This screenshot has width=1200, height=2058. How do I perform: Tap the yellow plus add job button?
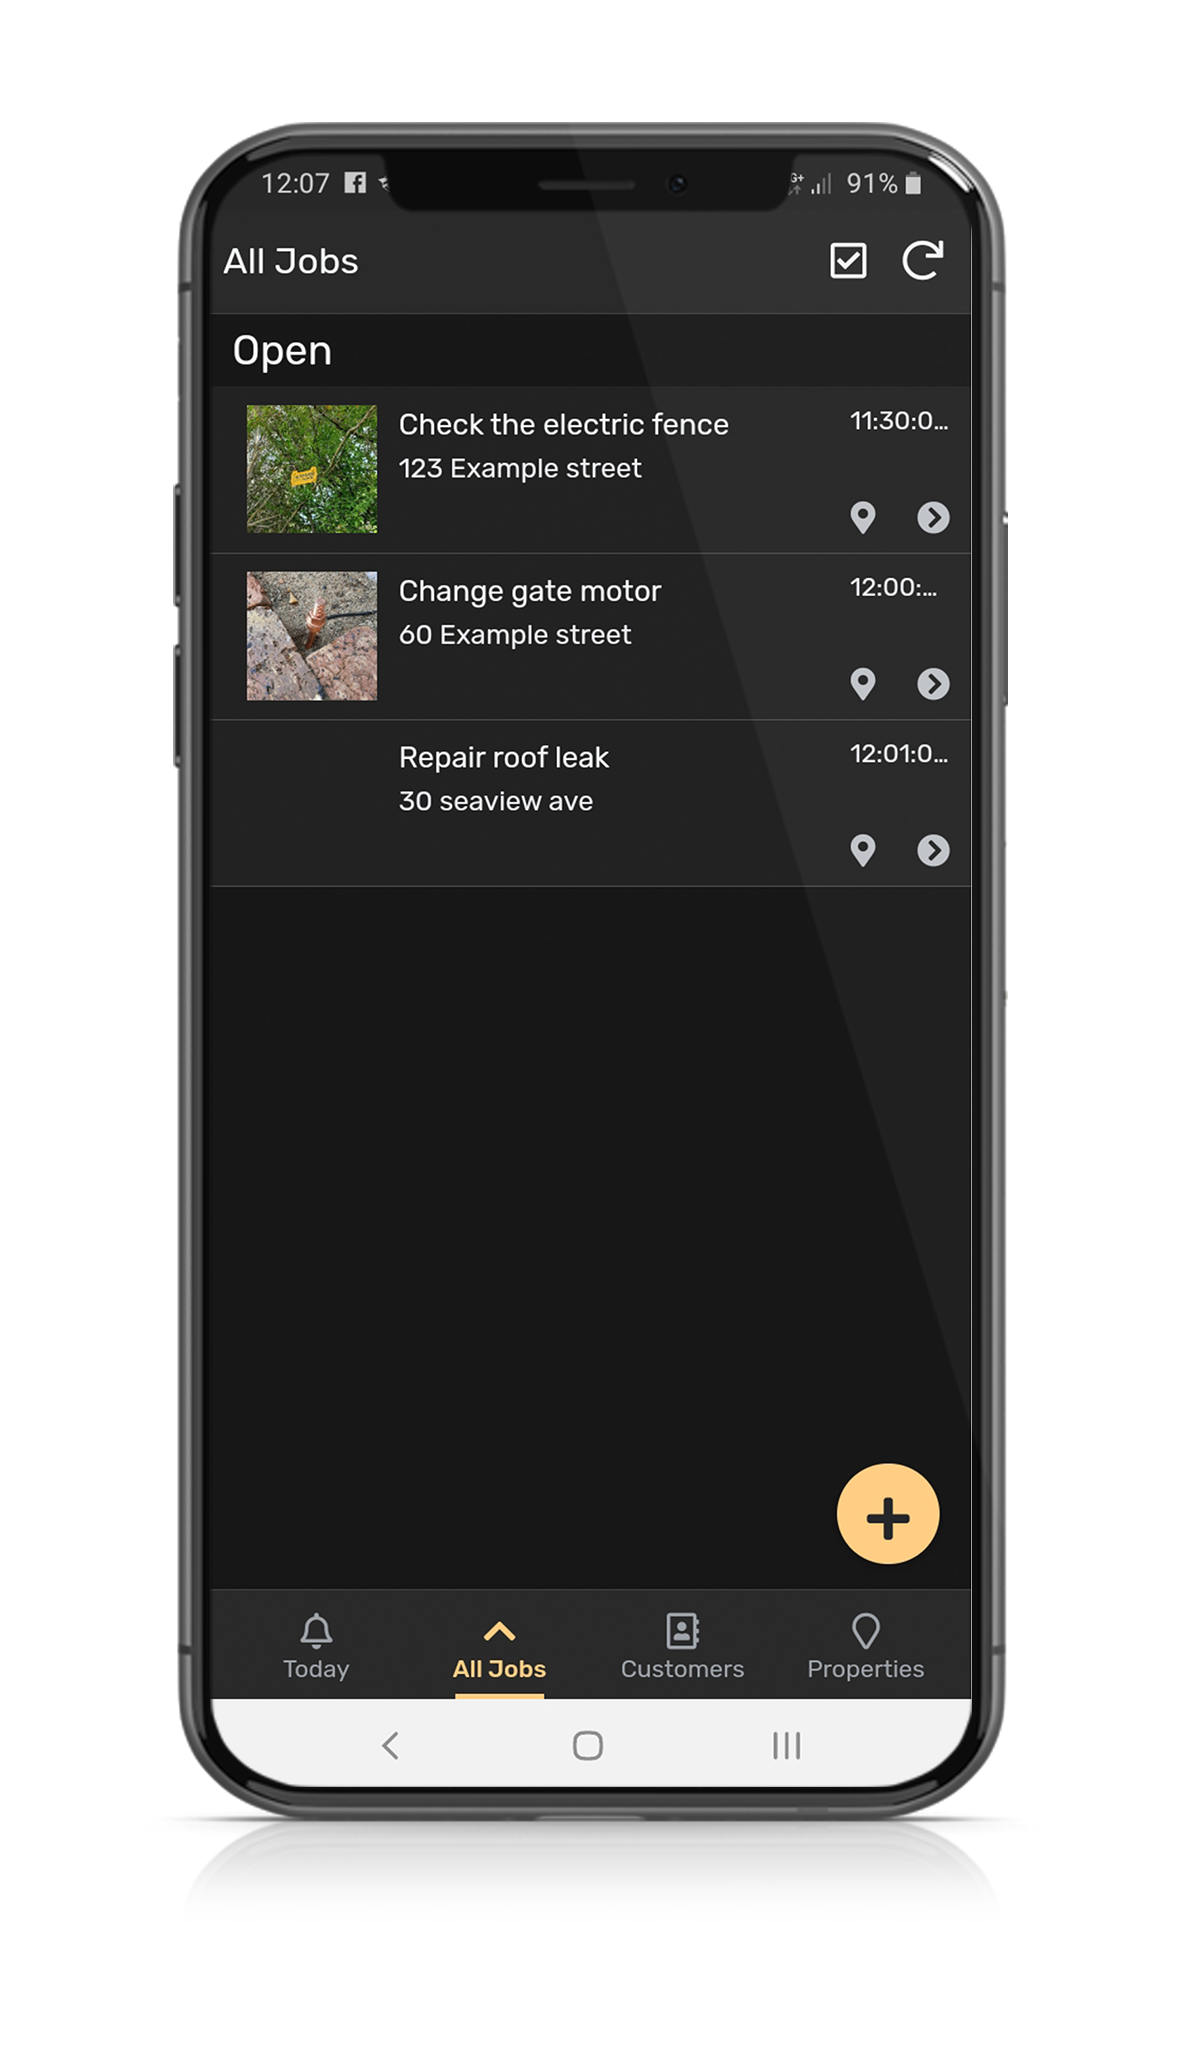[x=888, y=1514]
